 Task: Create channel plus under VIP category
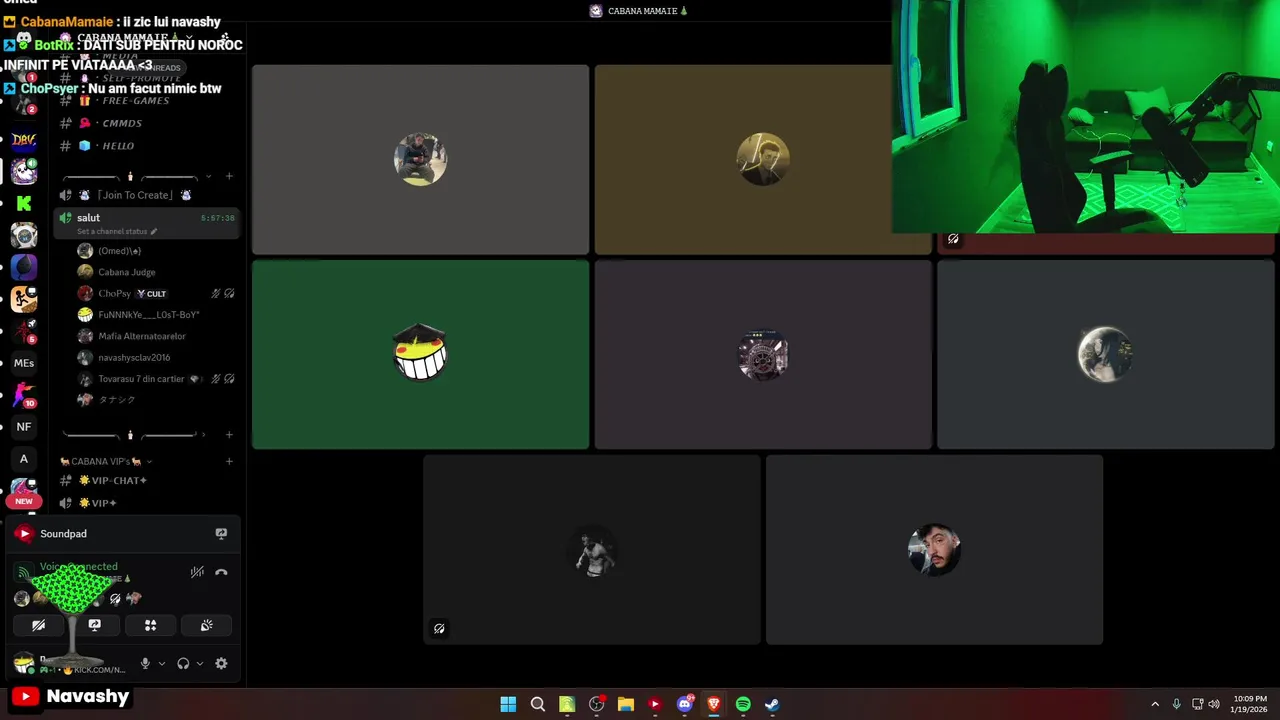[x=229, y=461]
